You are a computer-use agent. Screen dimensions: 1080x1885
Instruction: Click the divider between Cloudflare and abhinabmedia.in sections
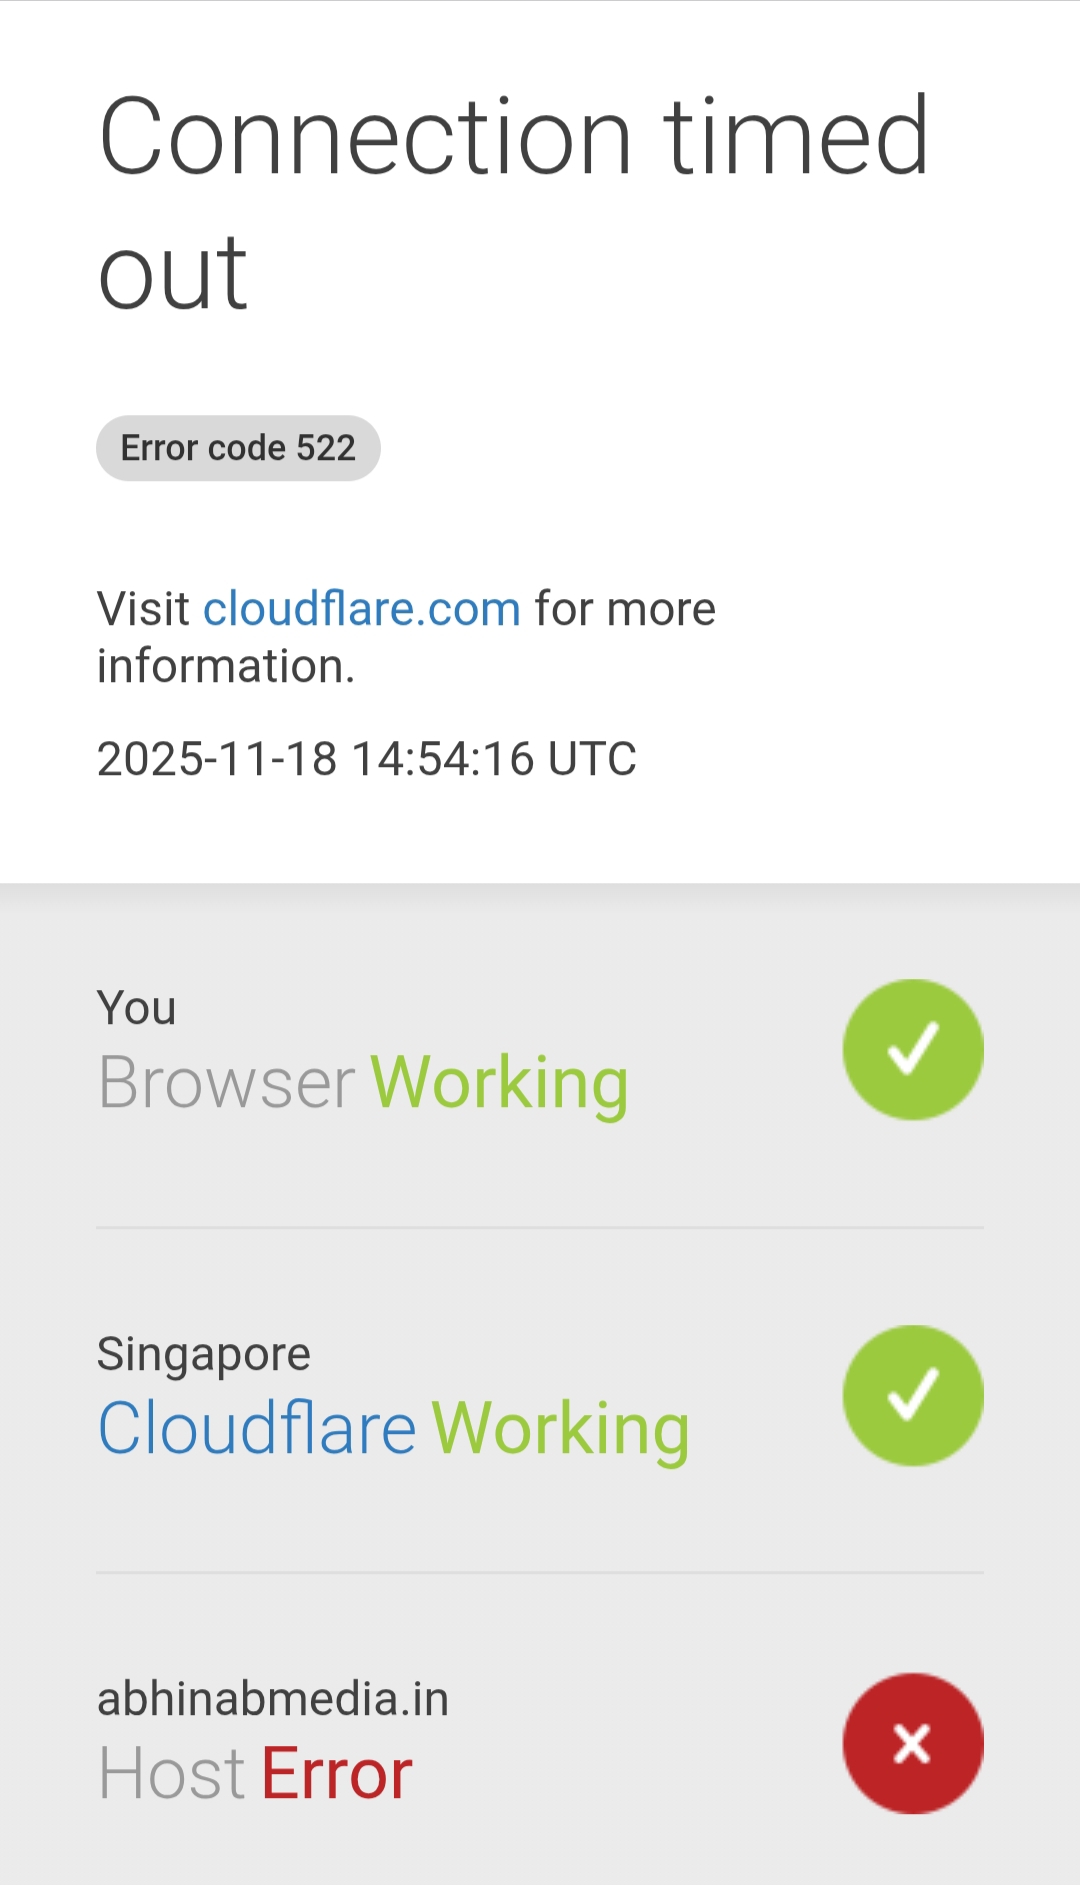540,1572
